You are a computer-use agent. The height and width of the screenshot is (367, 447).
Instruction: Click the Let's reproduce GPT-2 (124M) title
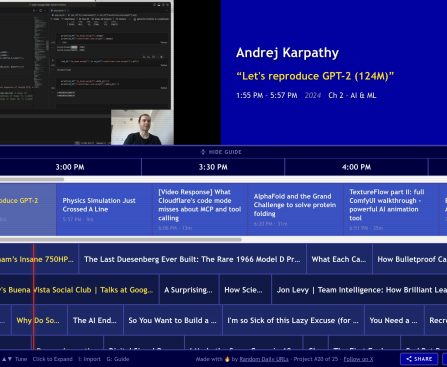point(315,76)
